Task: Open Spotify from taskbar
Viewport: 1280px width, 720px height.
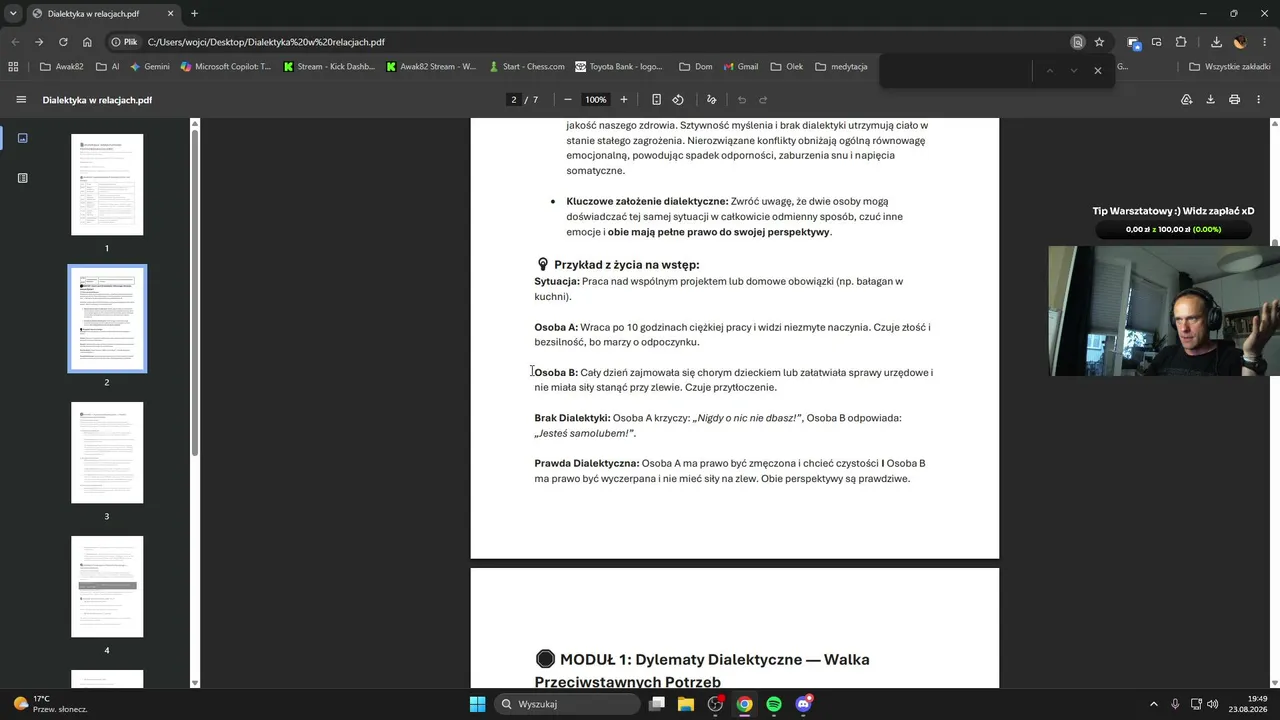Action: pyautogui.click(x=774, y=704)
